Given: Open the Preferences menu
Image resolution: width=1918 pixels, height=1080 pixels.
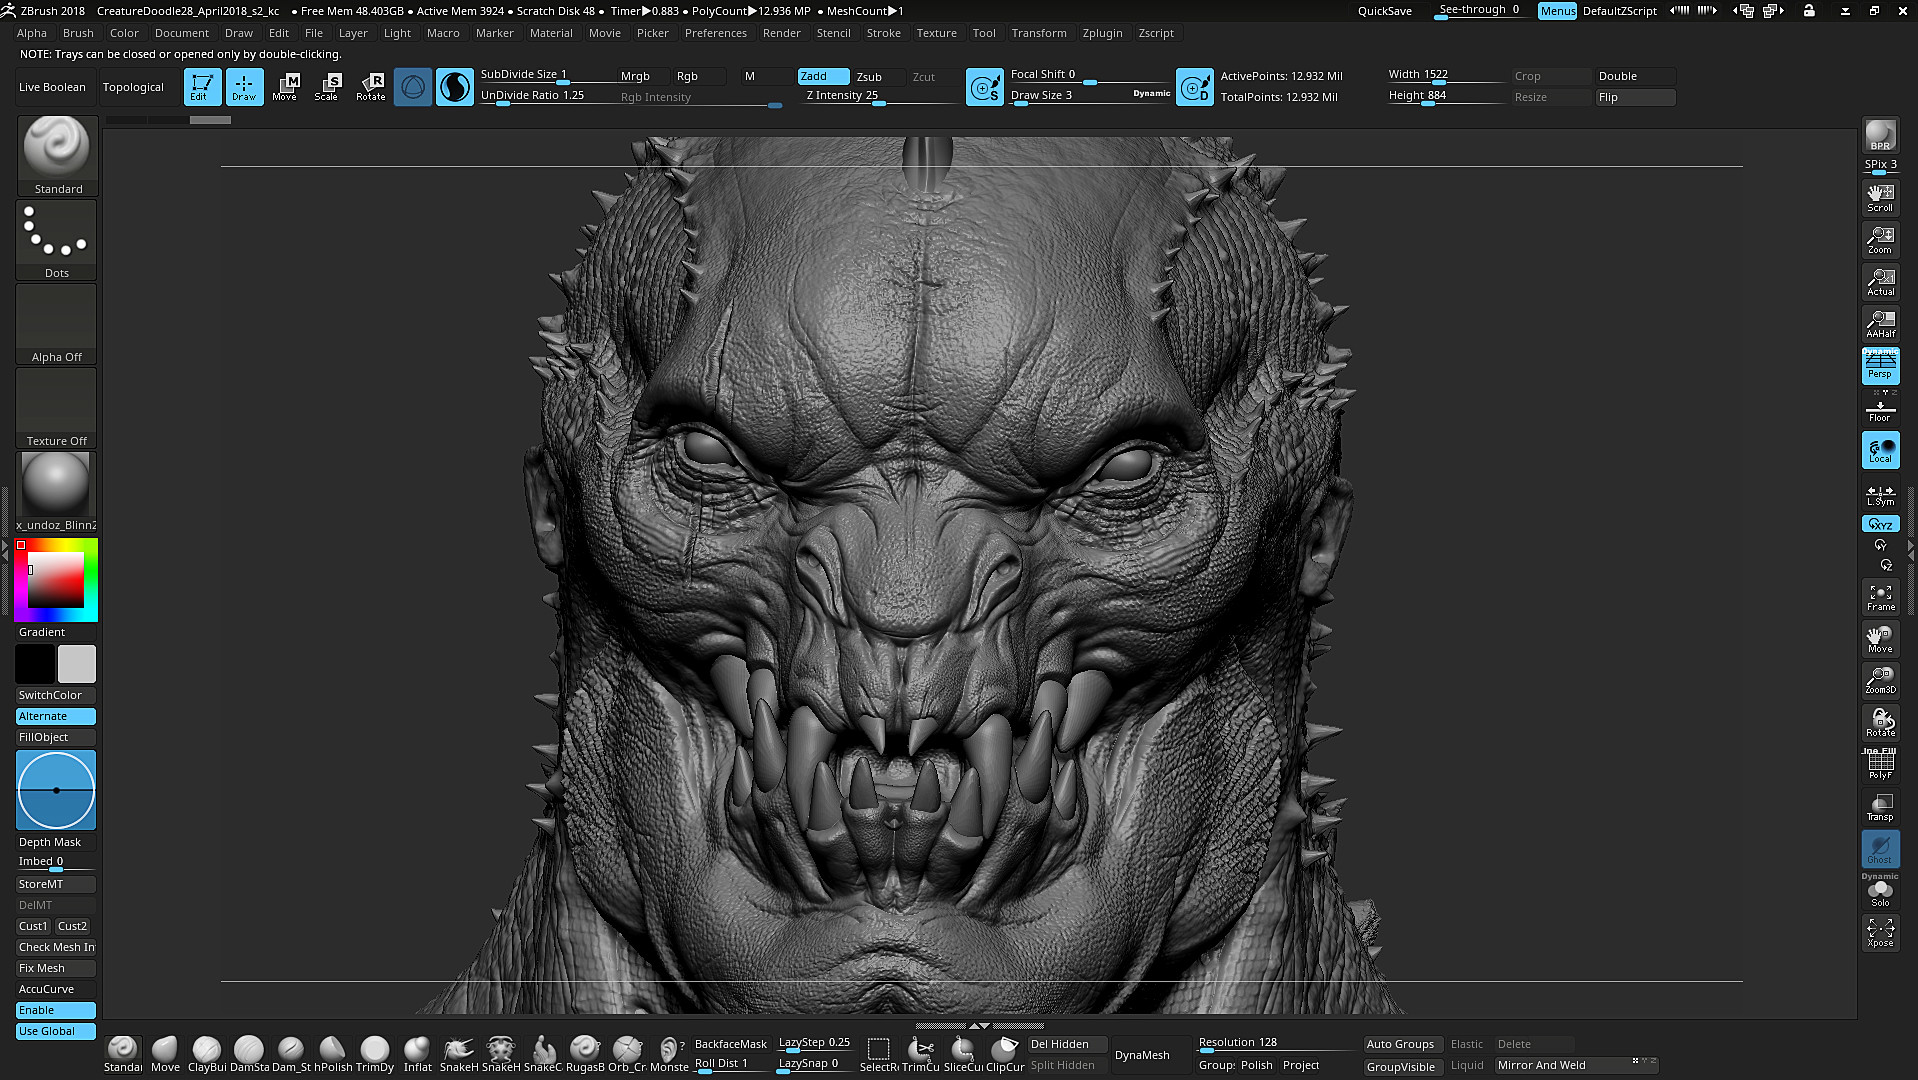Looking at the screenshot, I should point(716,33).
